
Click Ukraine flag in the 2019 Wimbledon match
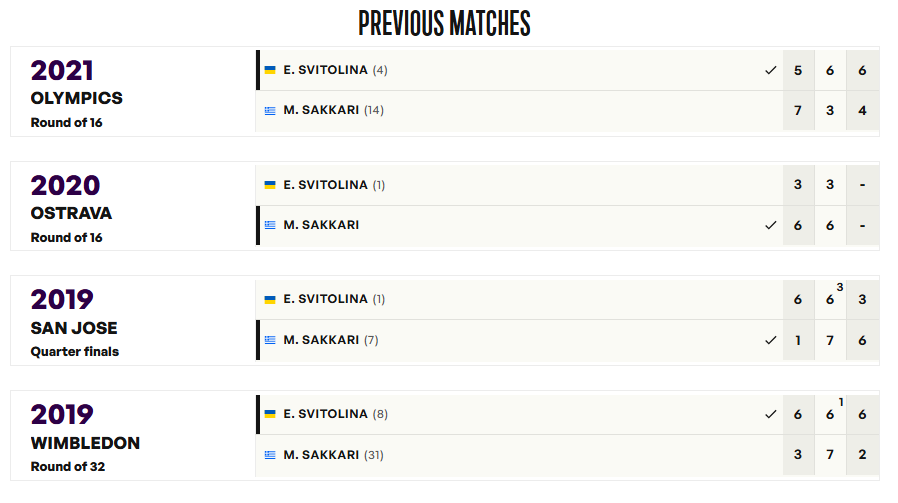270,414
